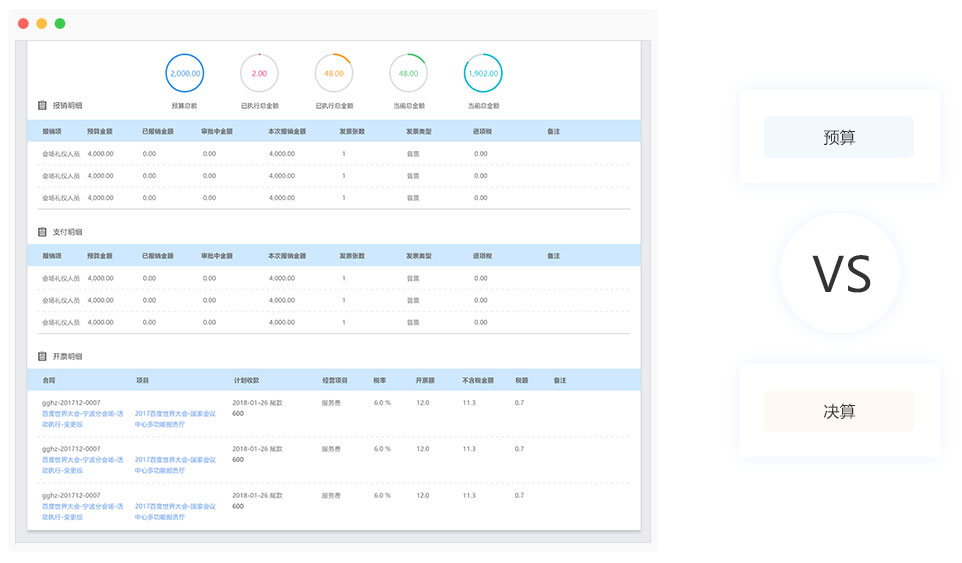962x563 pixels.
Task: Select the green 48.00 progress ring
Action: click(408, 73)
